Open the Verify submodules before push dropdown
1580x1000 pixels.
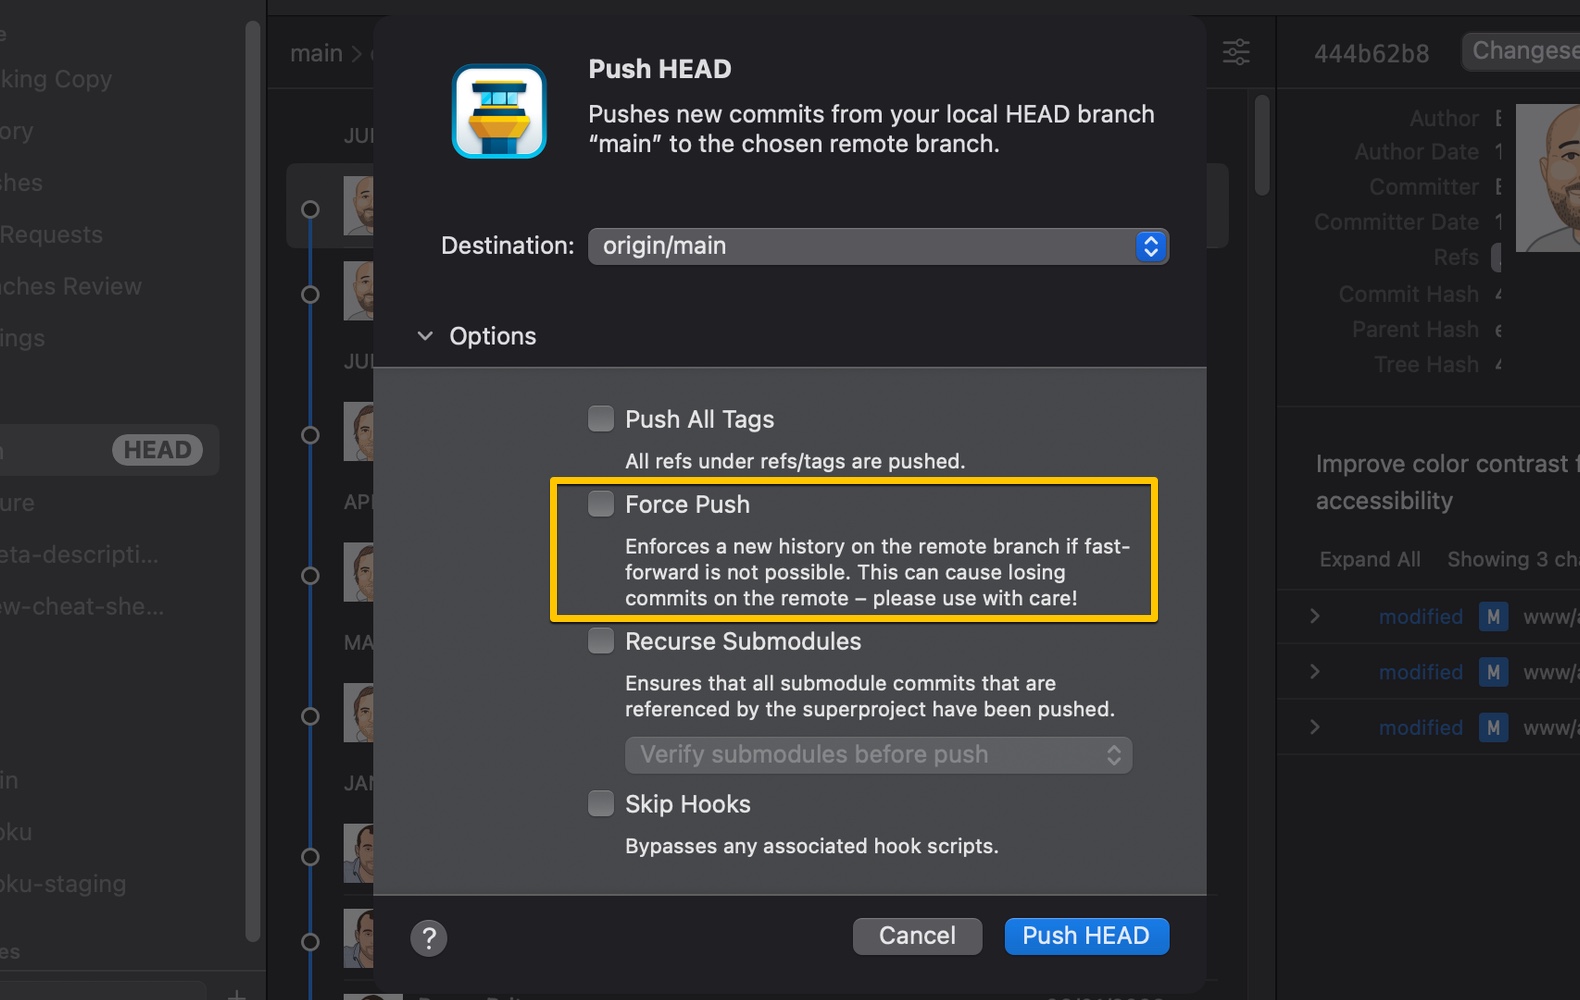tap(1111, 755)
